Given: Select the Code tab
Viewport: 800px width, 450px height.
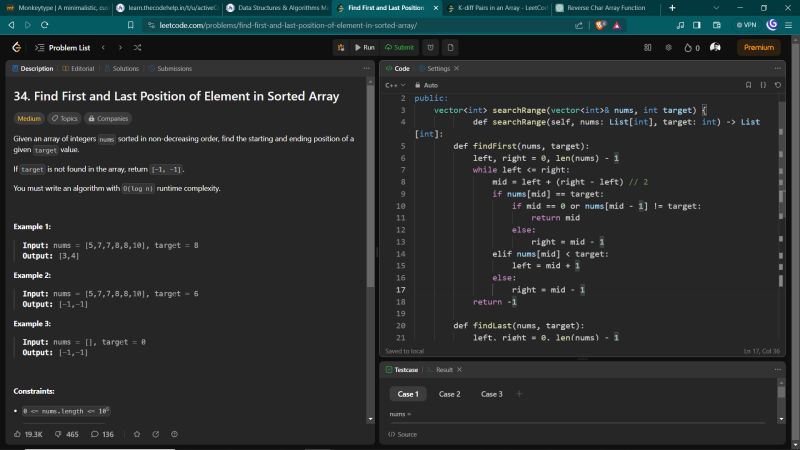Looking at the screenshot, I should [x=398, y=68].
